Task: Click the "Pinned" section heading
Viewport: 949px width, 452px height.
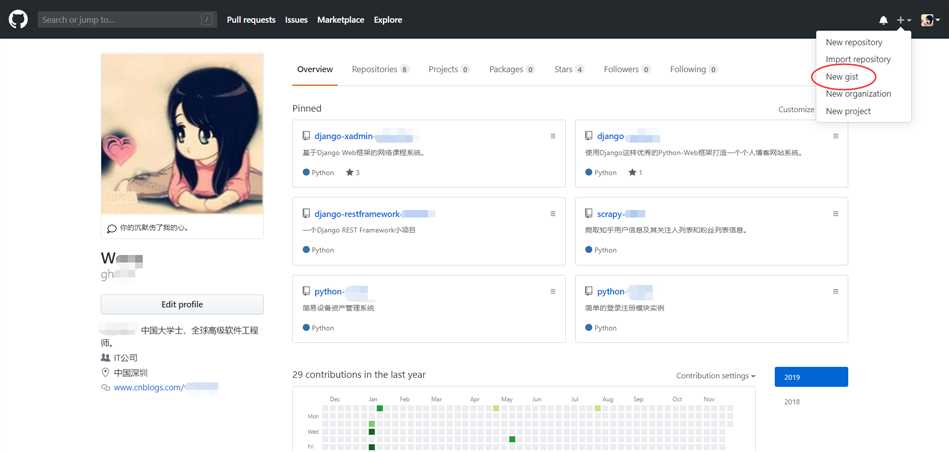Action: [x=306, y=109]
